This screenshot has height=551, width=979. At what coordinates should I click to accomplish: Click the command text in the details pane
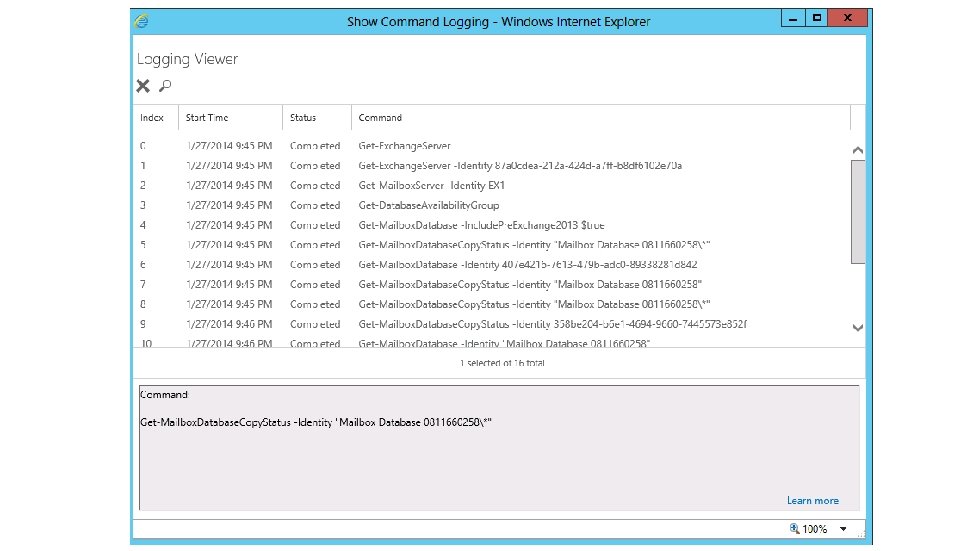click(316, 422)
